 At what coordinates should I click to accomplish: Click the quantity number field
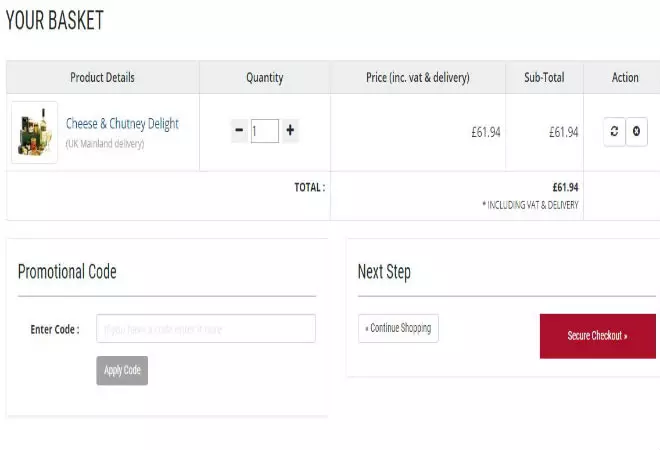[x=265, y=130]
